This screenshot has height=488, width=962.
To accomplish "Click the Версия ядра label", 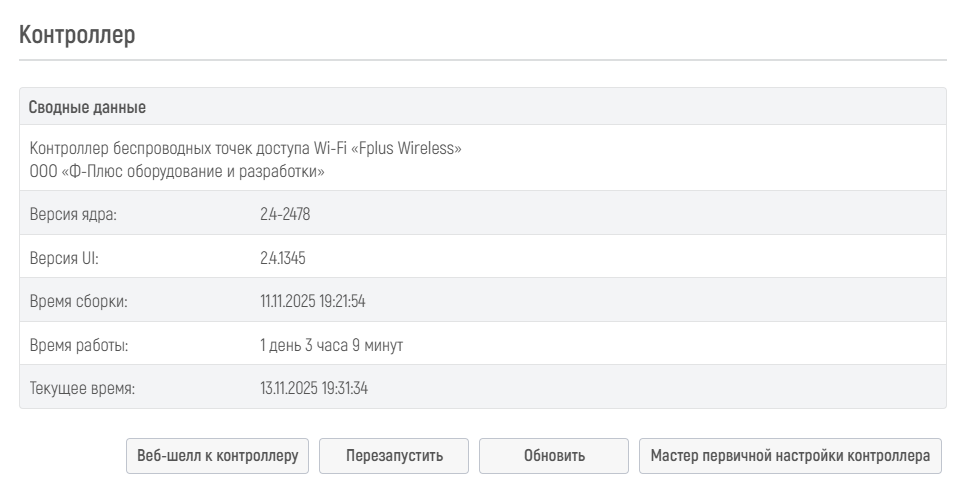I will [x=73, y=214].
